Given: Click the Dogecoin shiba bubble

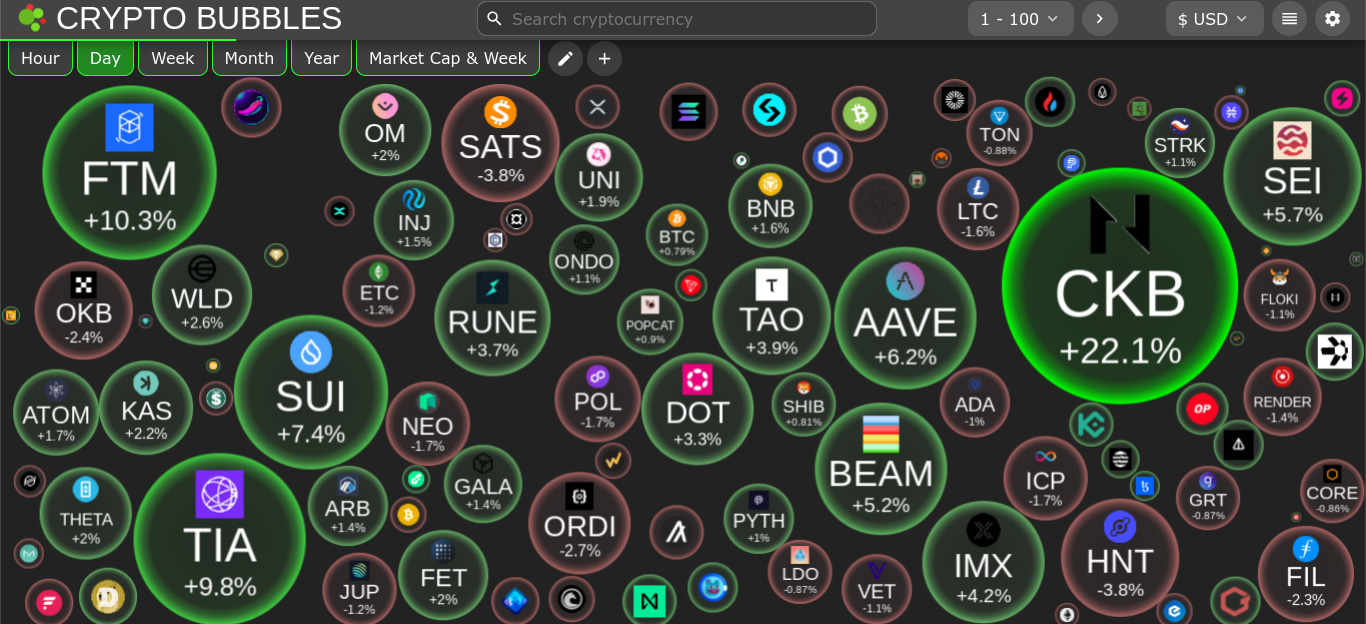Looking at the screenshot, I should point(108,596).
